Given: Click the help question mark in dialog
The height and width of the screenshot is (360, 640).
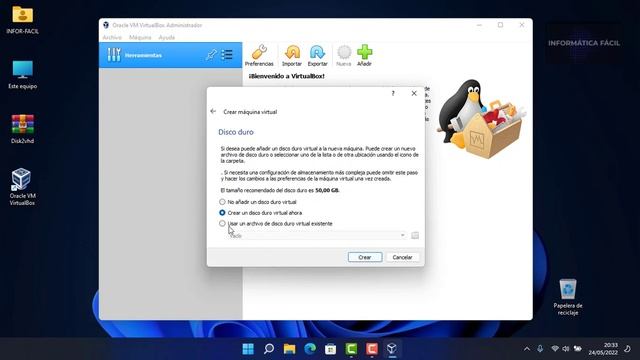Looking at the screenshot, I should (393, 93).
